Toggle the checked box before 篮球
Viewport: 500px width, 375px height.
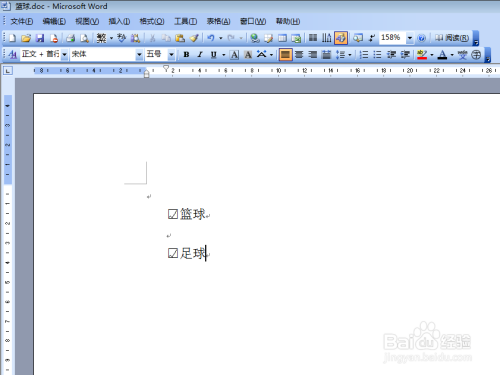tap(173, 214)
